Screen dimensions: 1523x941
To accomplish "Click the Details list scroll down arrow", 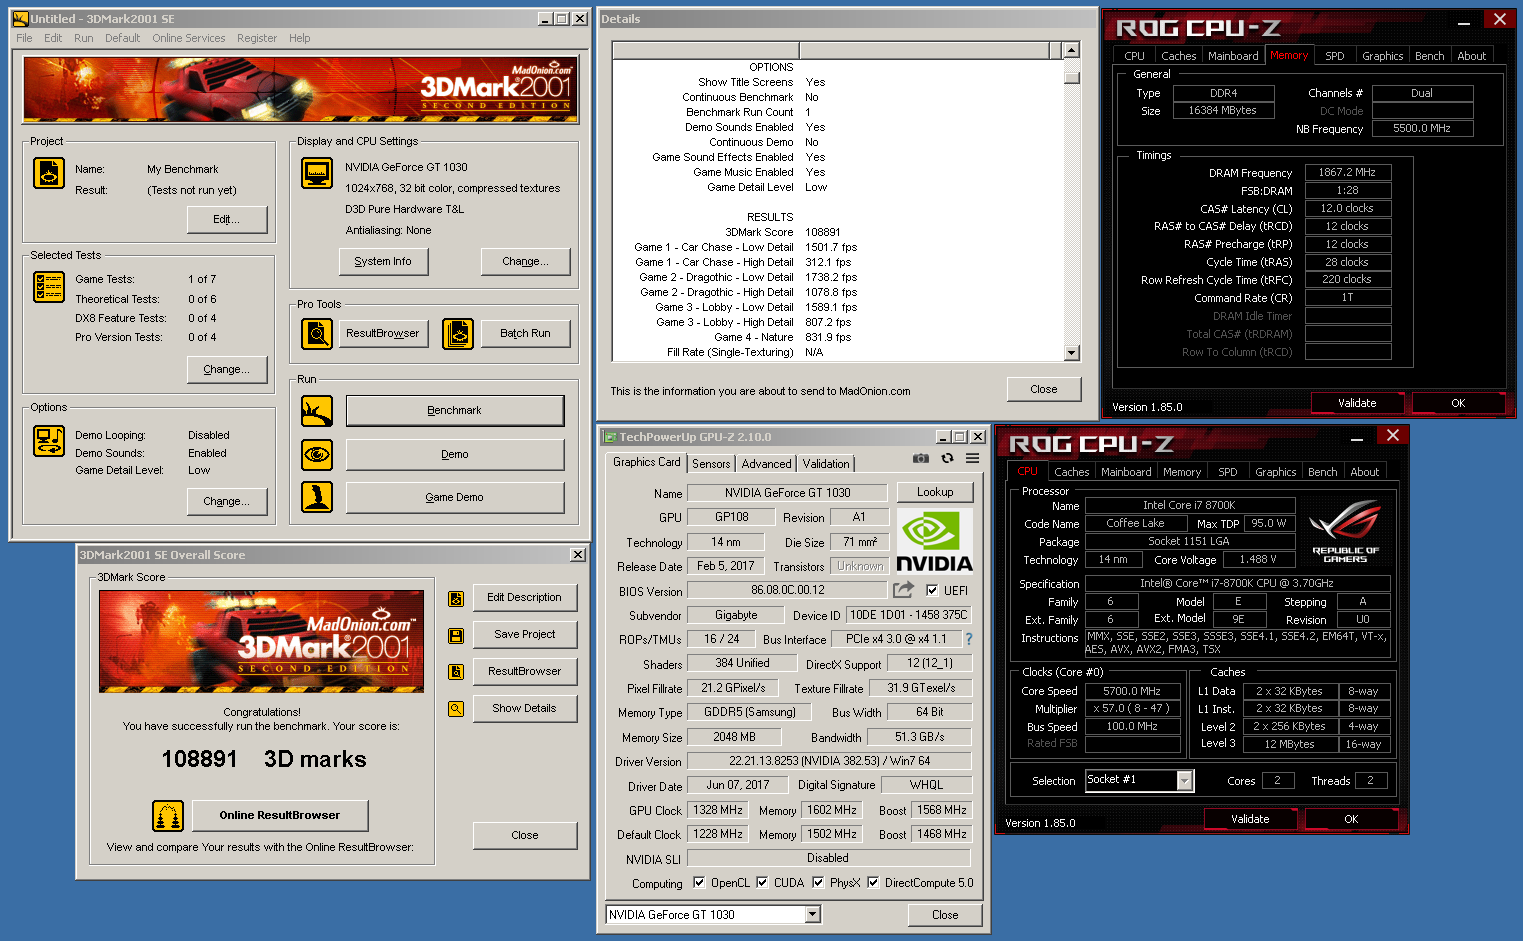I will [1072, 352].
